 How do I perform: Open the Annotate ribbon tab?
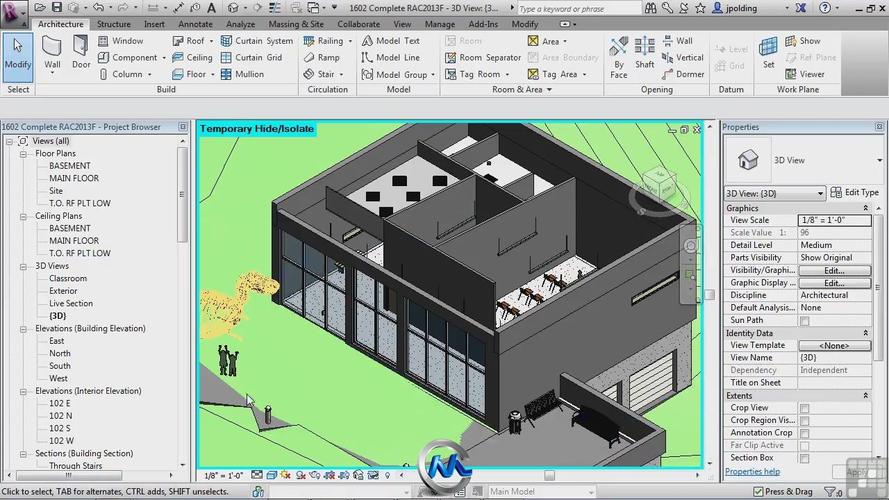point(195,24)
